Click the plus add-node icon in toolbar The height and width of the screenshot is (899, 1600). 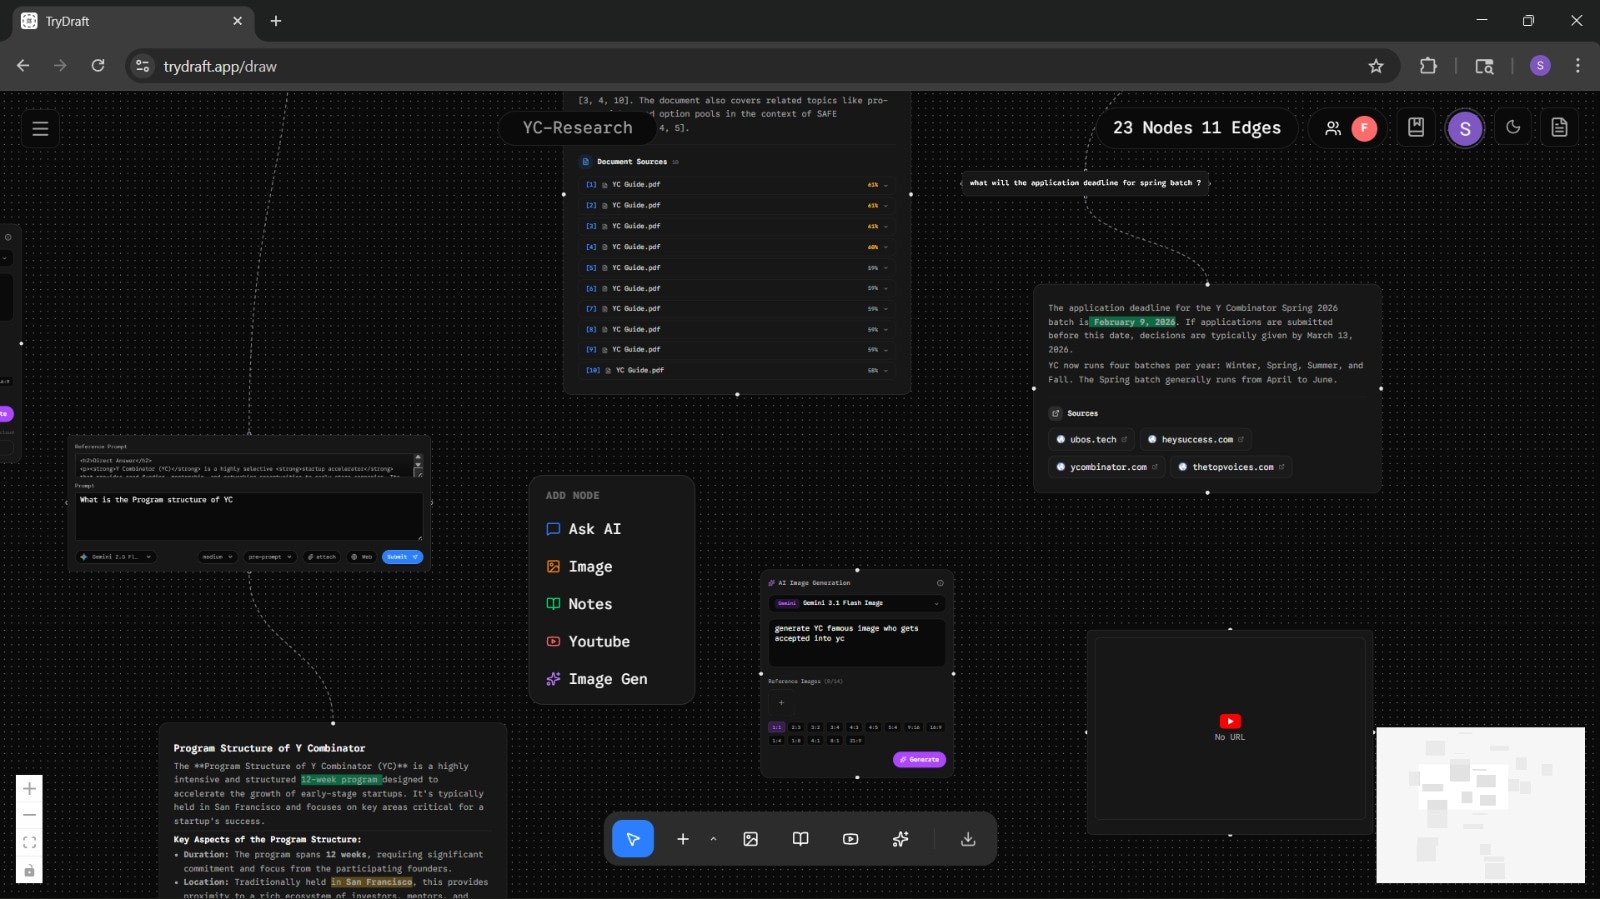683,839
